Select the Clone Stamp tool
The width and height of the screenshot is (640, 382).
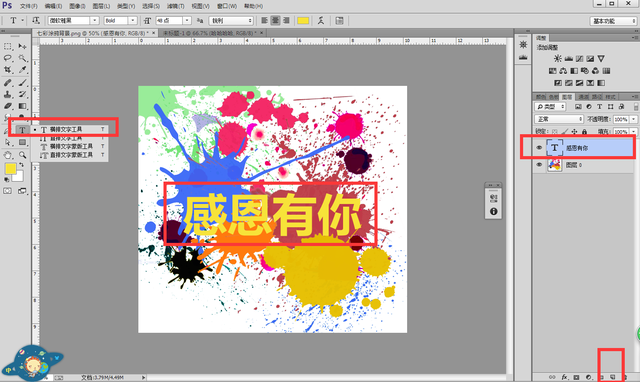[x=8, y=94]
